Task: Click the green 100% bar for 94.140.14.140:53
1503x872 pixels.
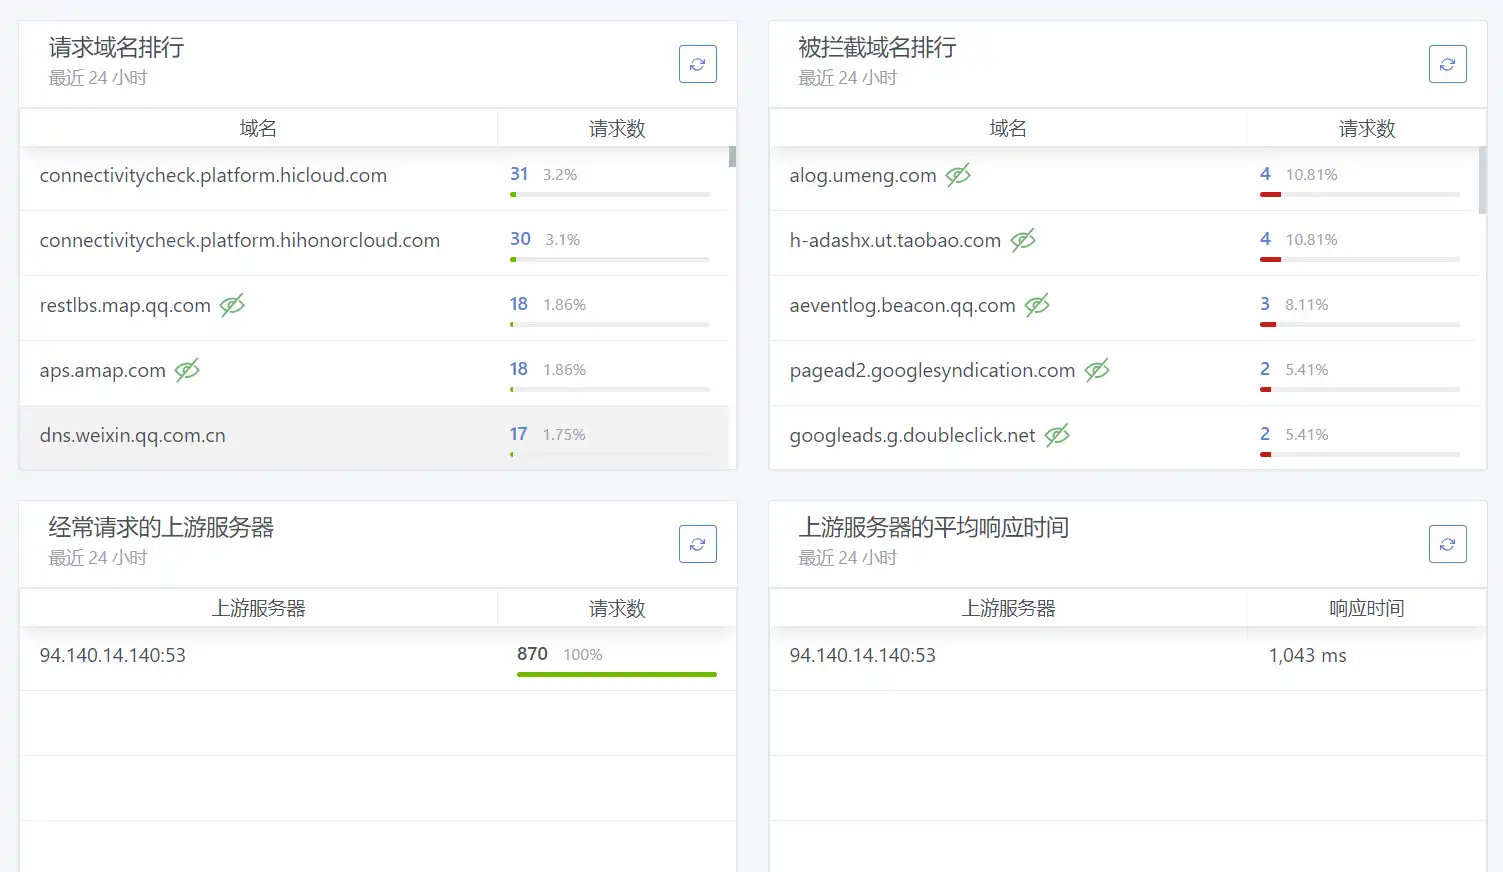Action: 616,674
